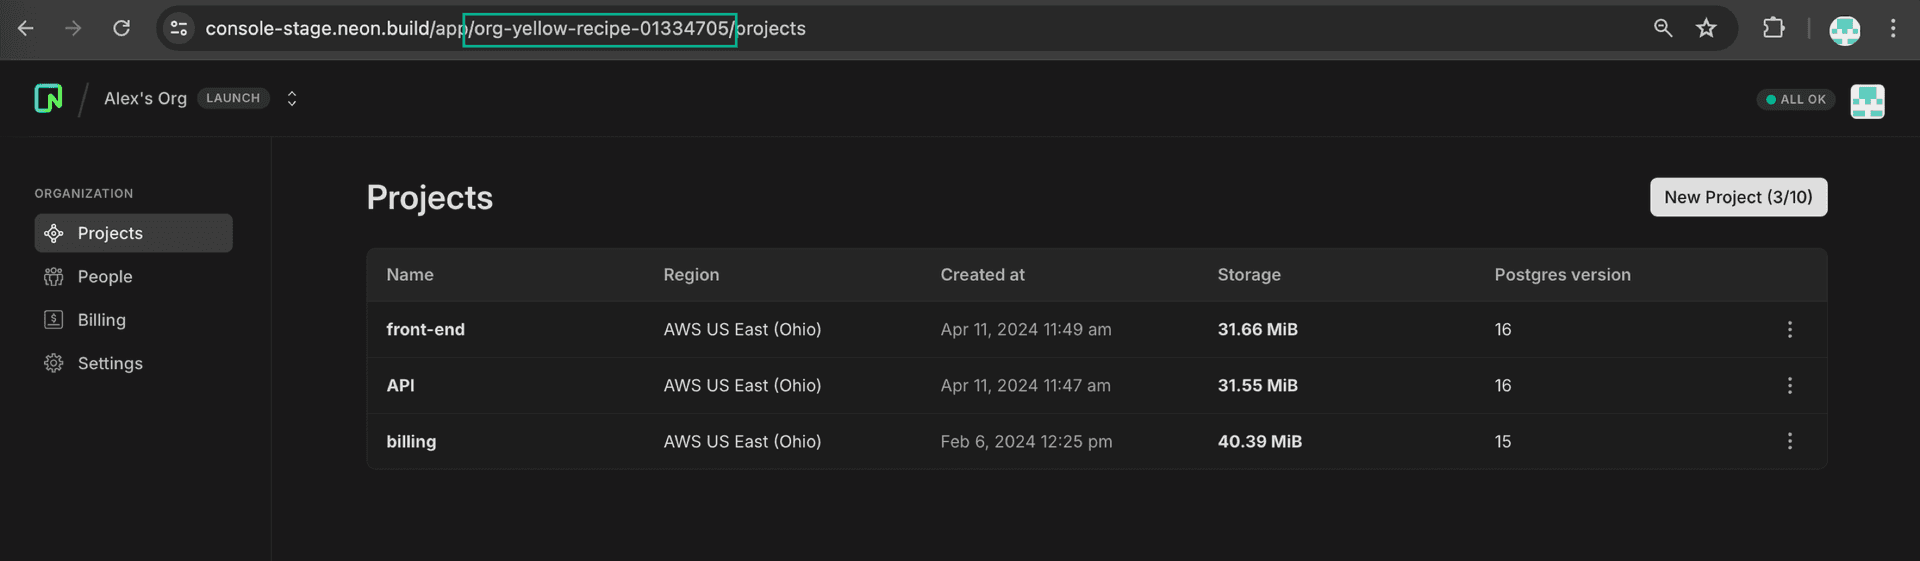Viewport: 1920px width, 561px height.
Task: Bookmark this page with the star icon
Action: click(x=1706, y=28)
